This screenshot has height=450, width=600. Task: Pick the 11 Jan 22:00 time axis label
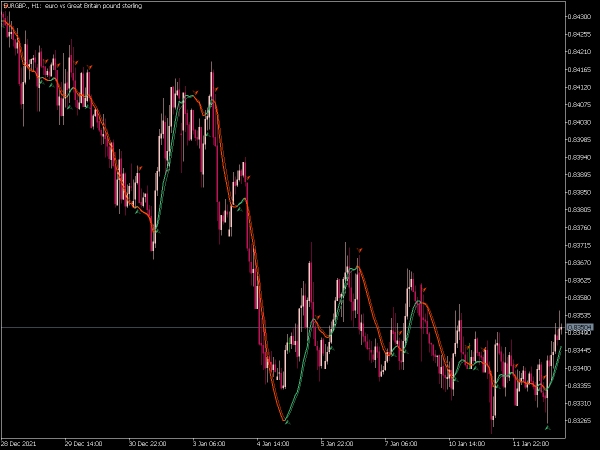pyautogui.click(x=531, y=443)
